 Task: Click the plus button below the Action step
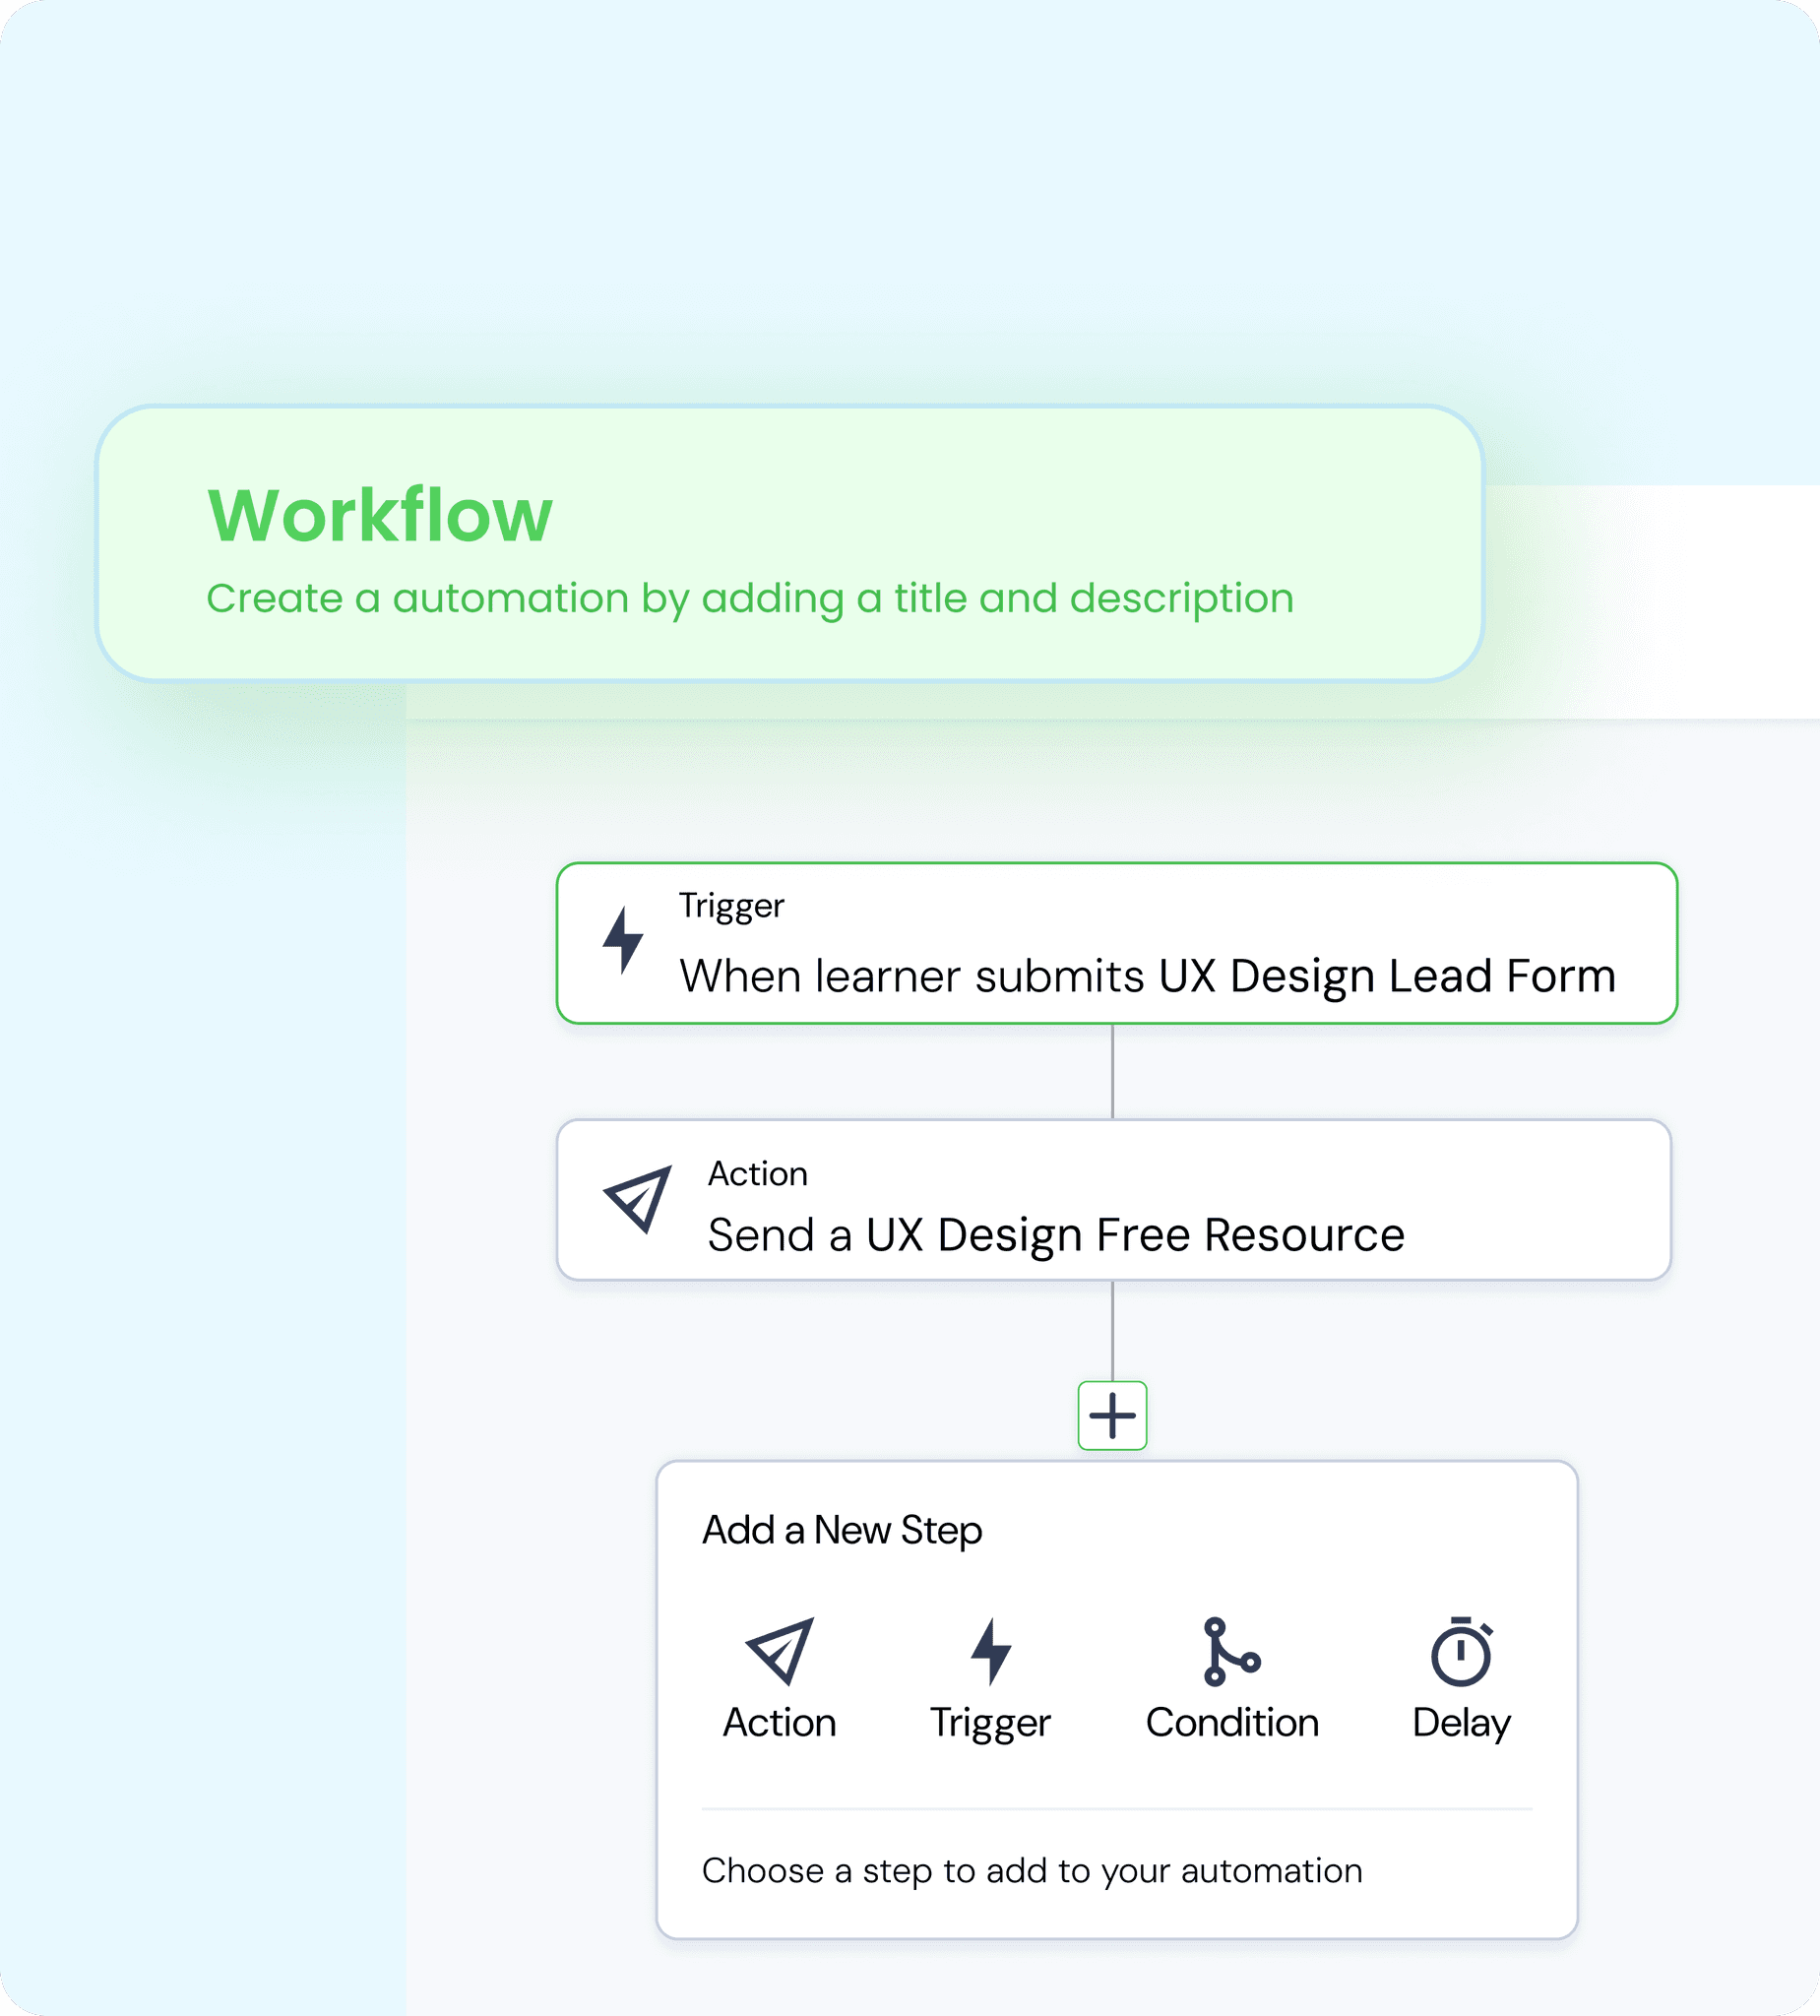click(1112, 1415)
